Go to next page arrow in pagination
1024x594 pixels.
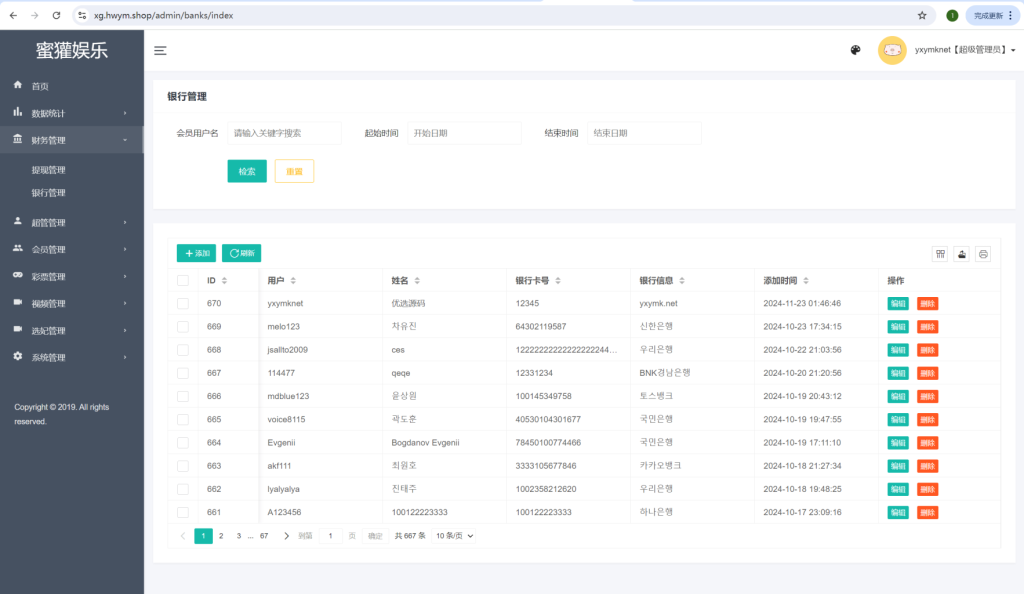(286, 536)
